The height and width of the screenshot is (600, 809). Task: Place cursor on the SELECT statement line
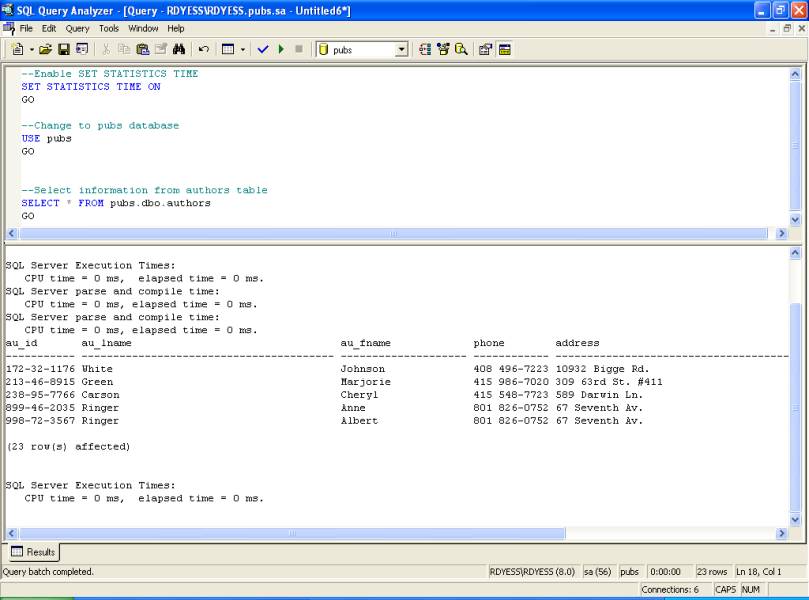pos(116,203)
